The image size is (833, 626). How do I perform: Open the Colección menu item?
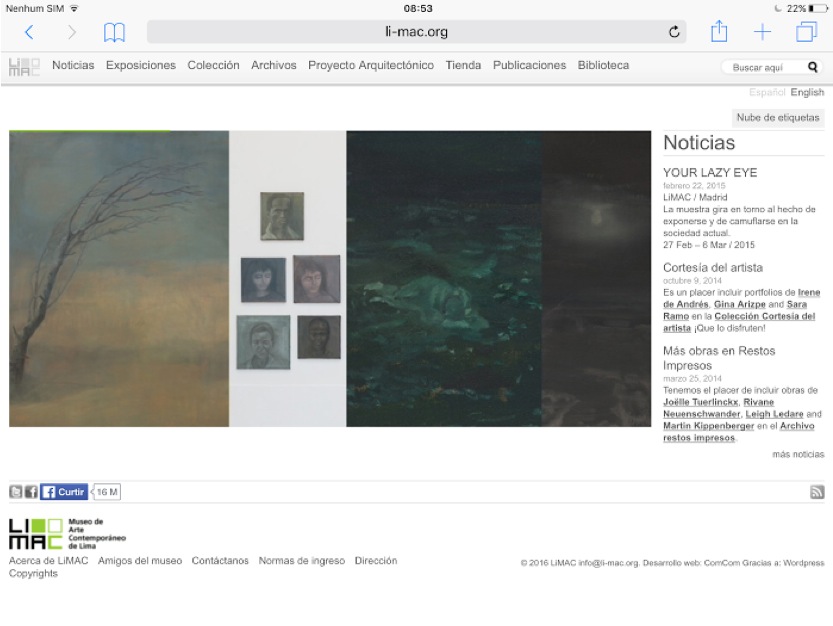[213, 65]
